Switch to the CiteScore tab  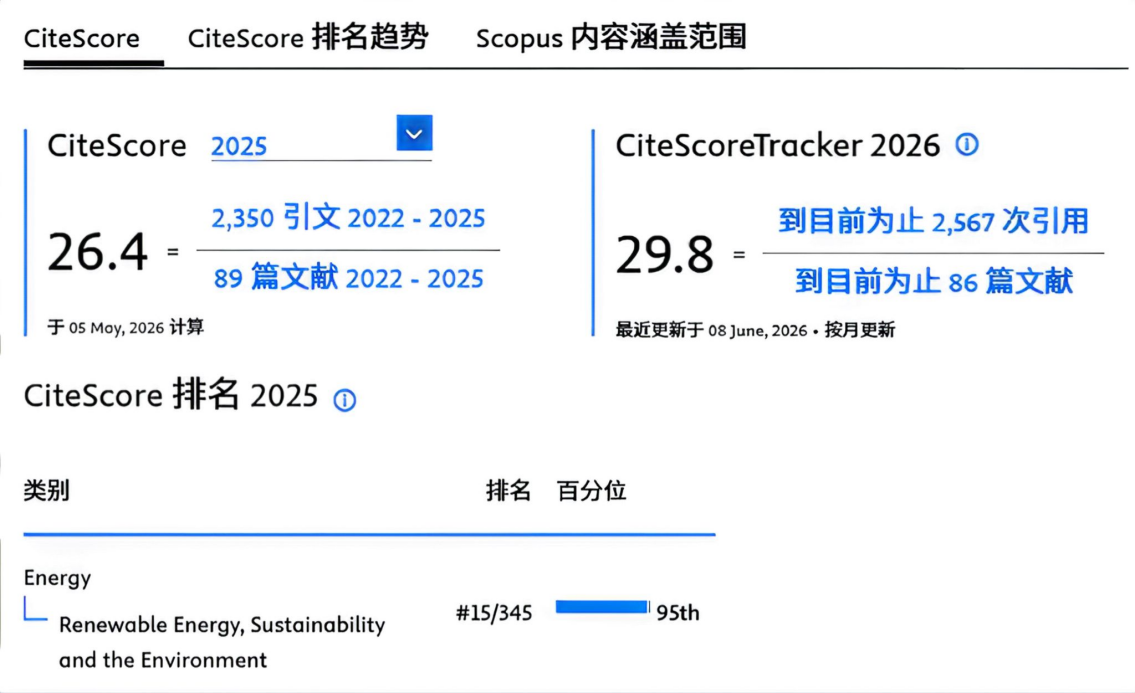coord(82,38)
